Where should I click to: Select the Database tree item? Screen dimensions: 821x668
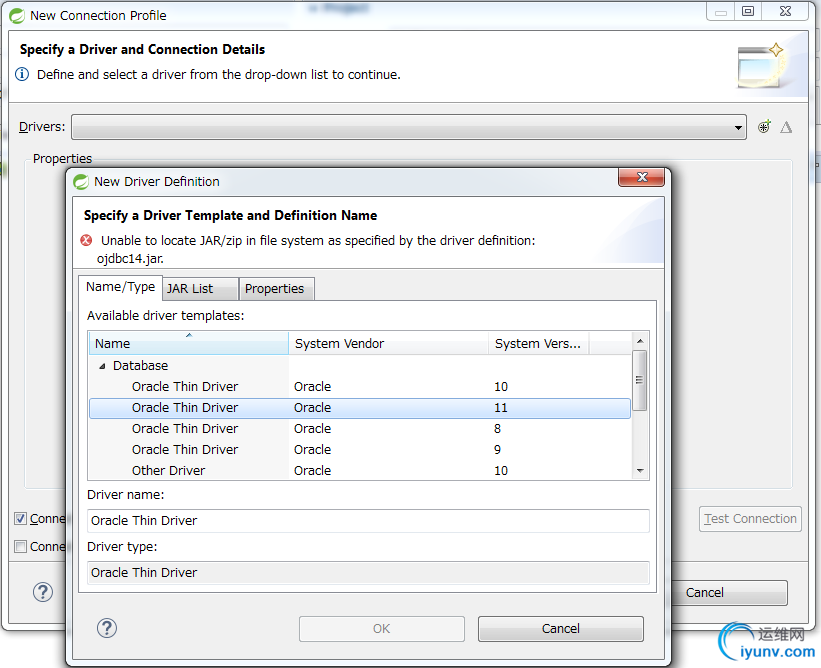point(140,365)
